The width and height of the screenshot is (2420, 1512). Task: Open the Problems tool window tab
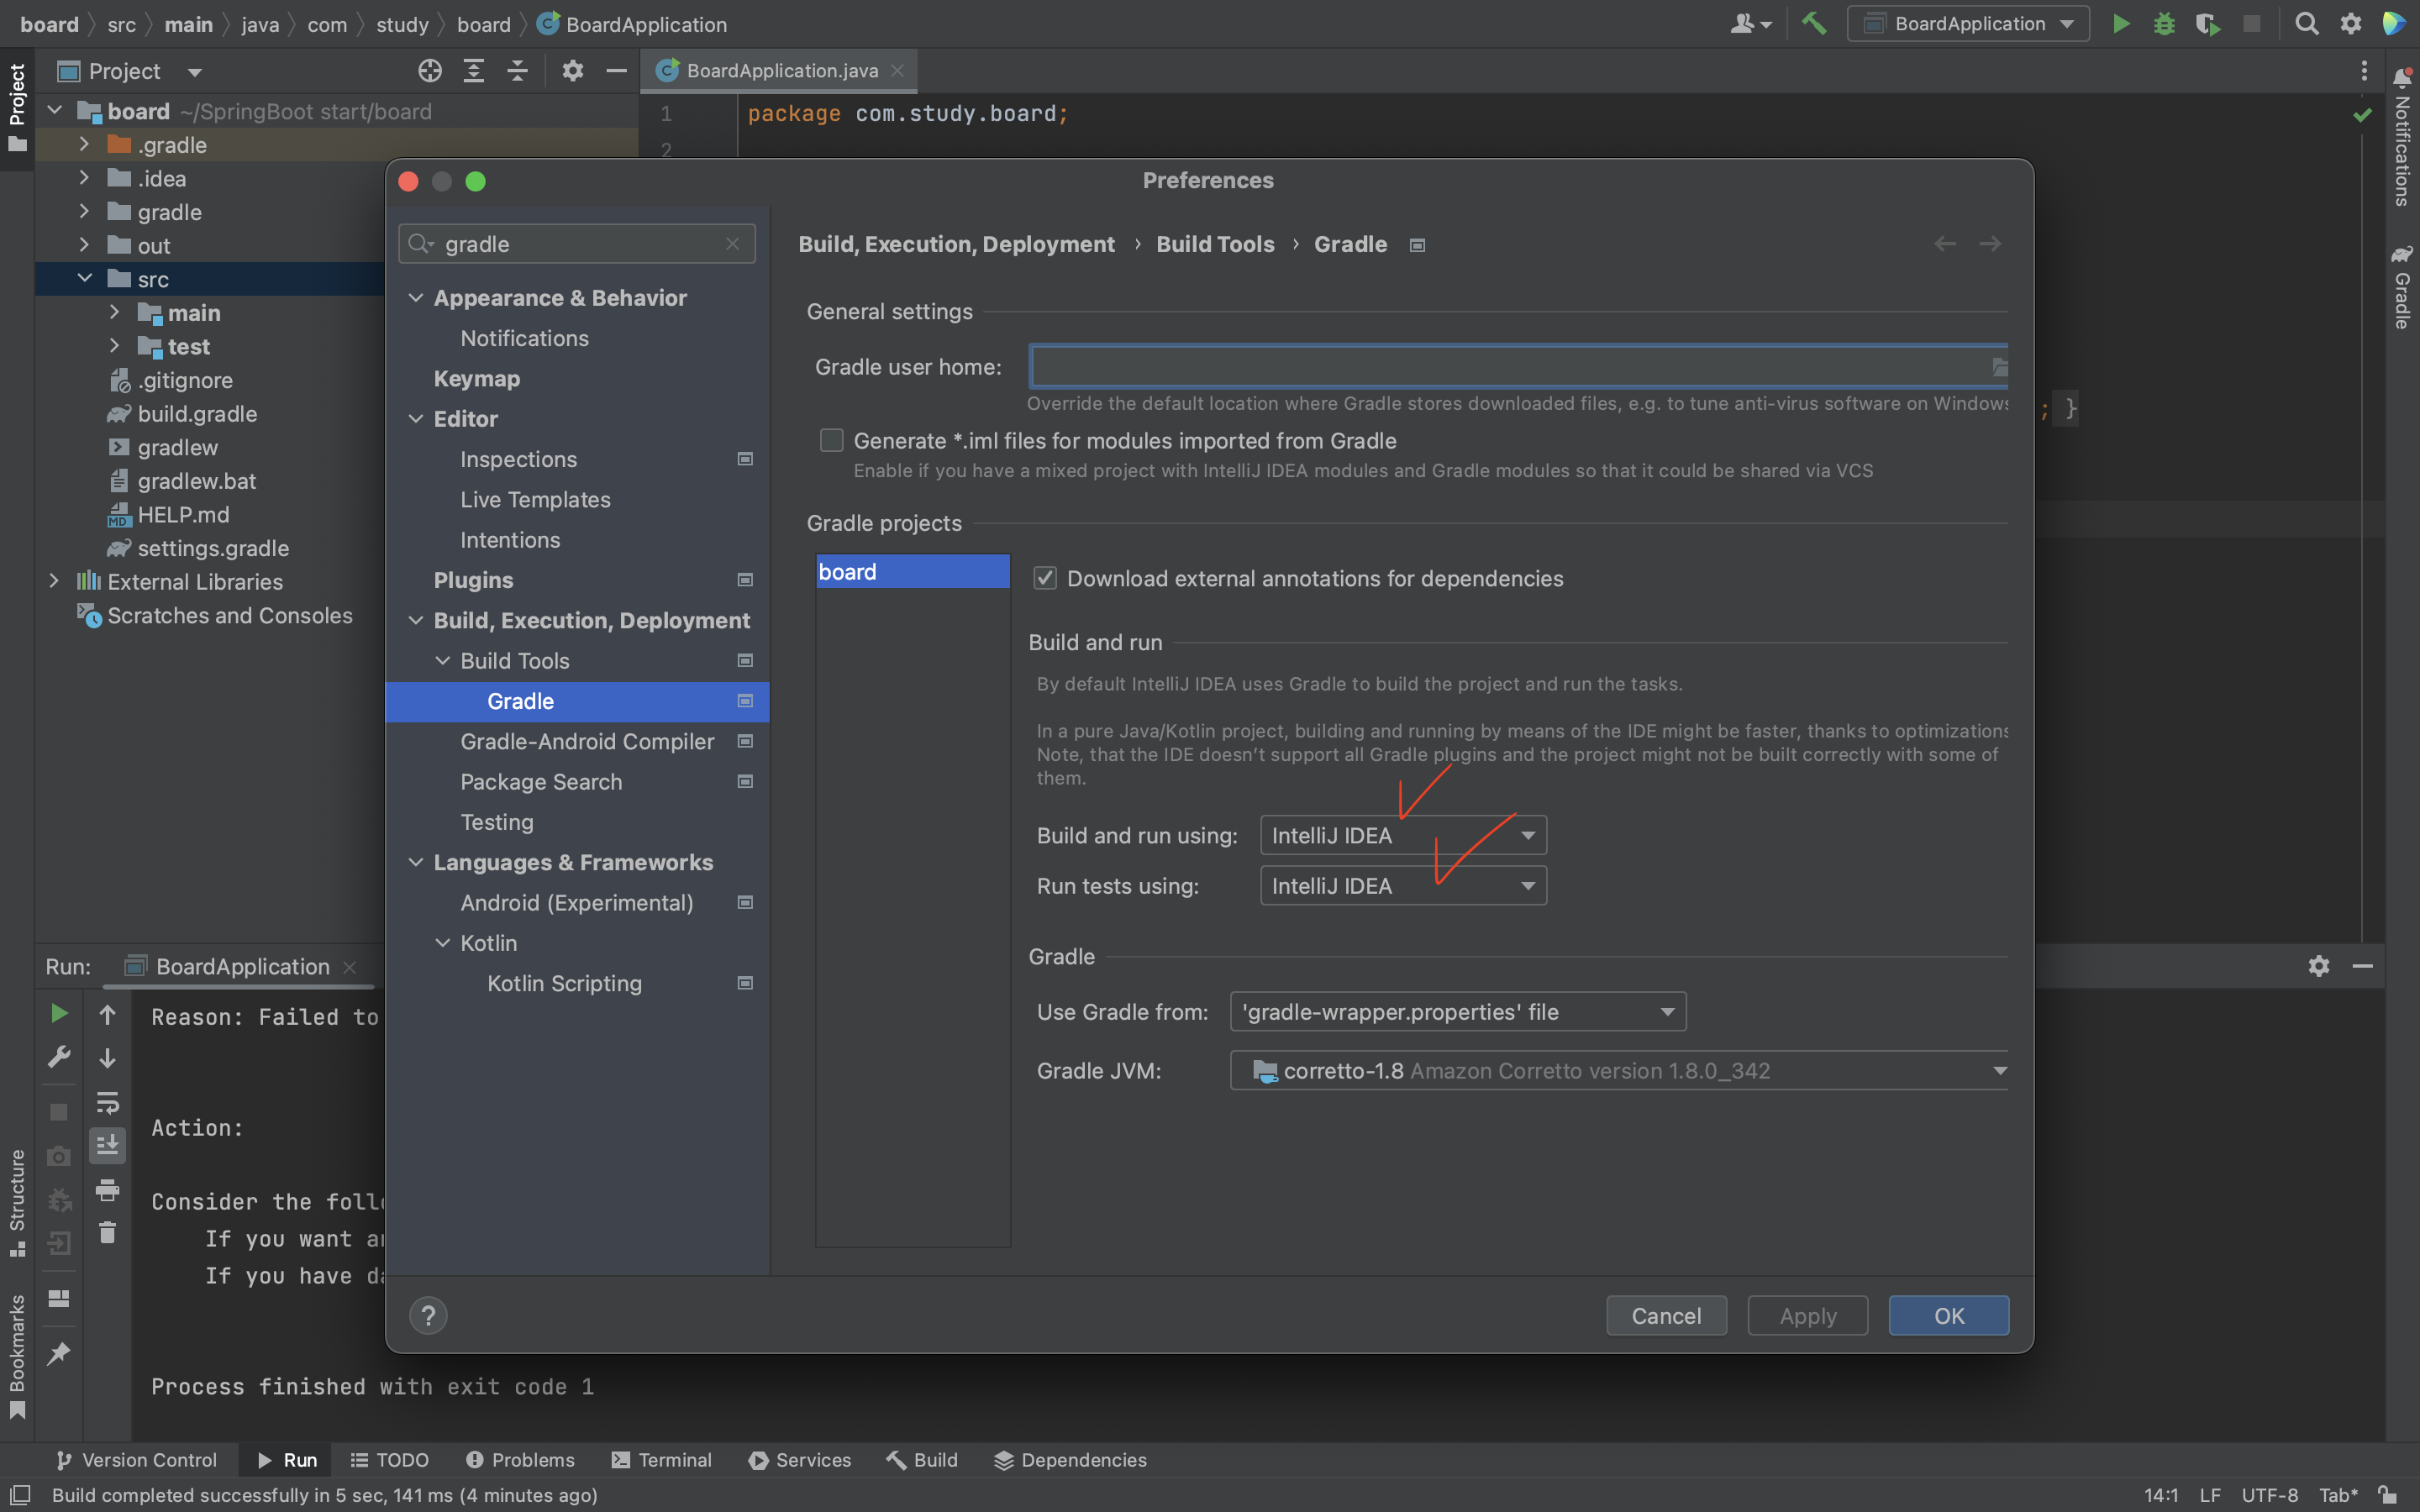click(520, 1460)
